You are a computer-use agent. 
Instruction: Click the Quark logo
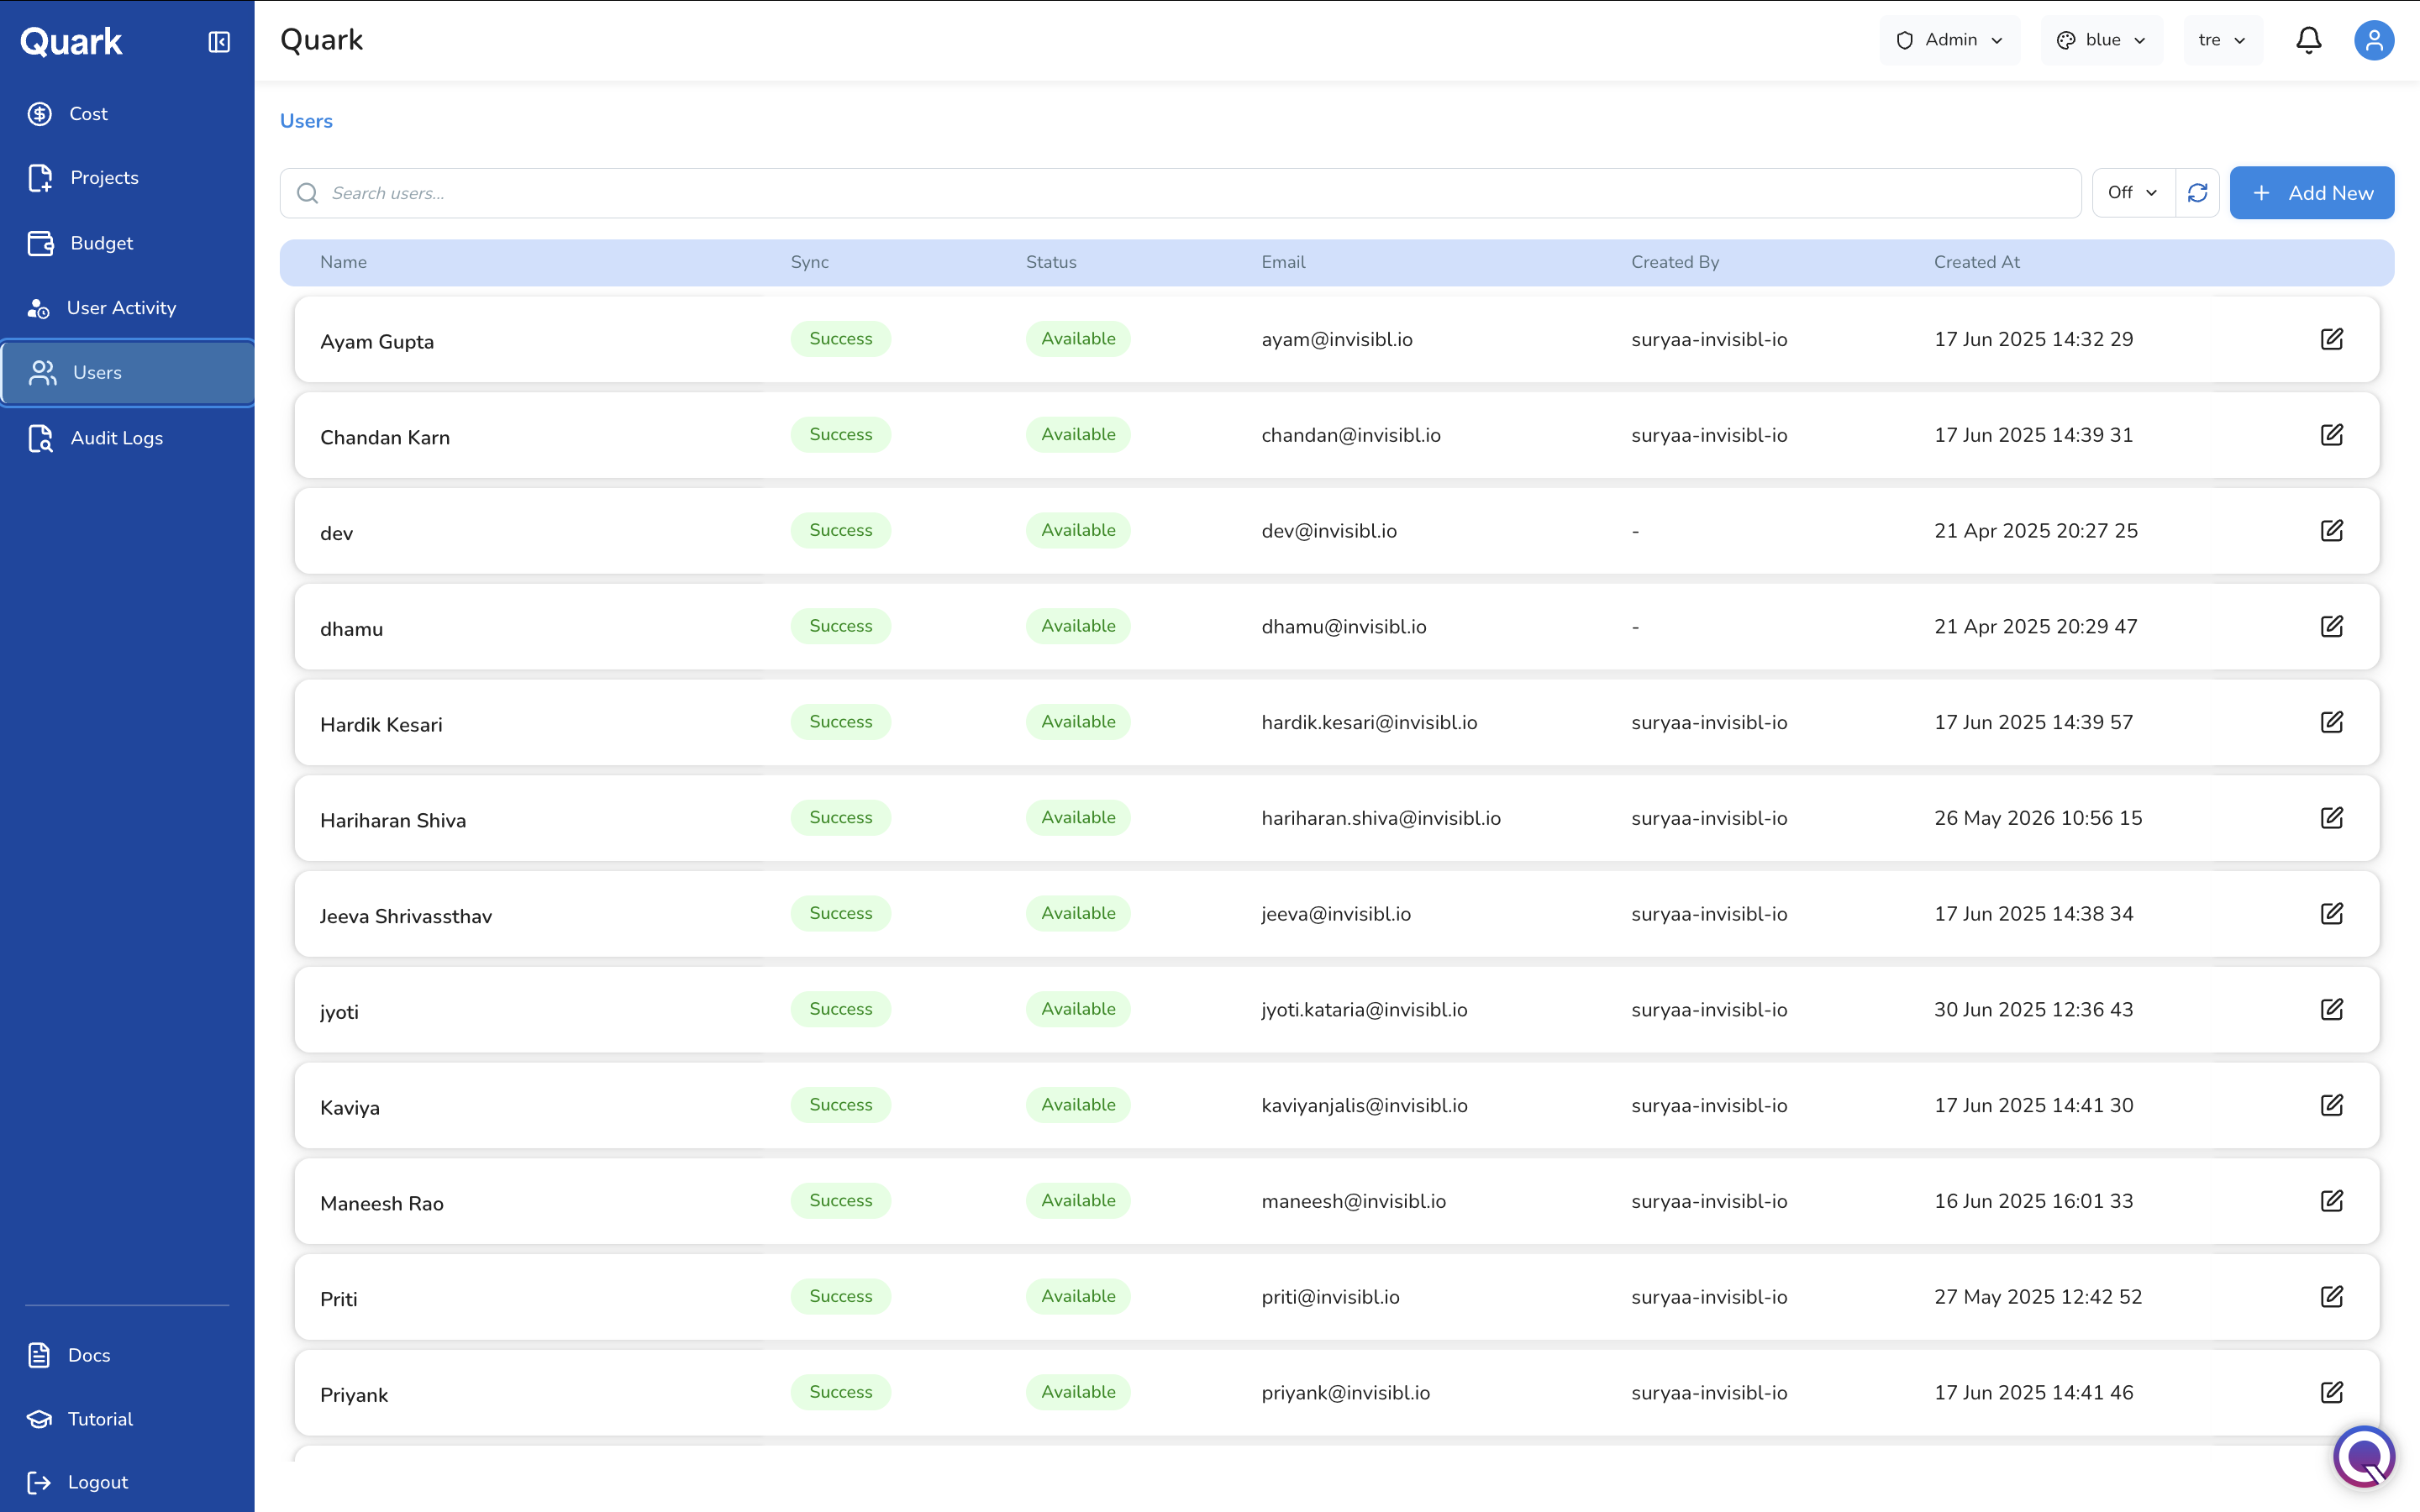(71, 42)
